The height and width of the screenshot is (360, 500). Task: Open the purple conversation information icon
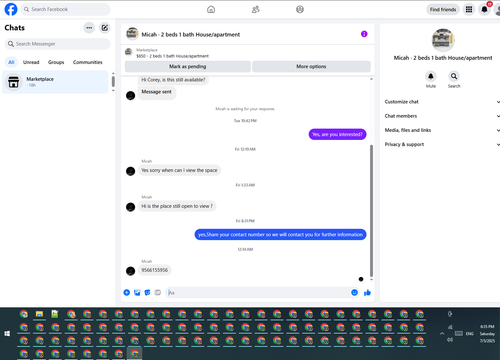click(364, 34)
